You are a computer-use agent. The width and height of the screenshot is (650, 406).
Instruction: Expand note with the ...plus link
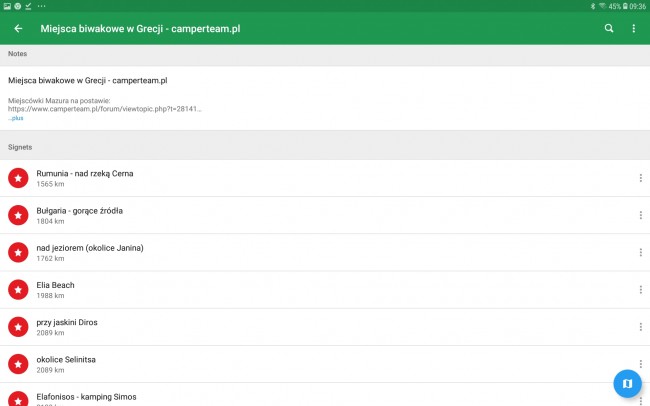[16, 118]
